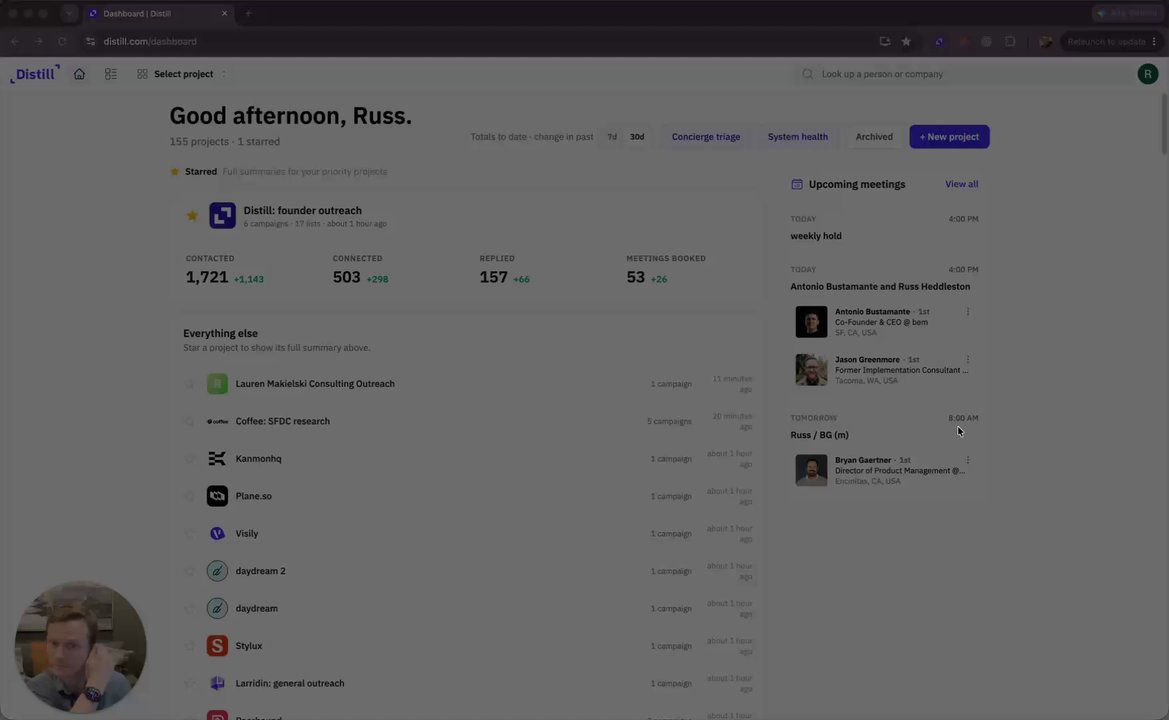Open the Chrome three-dot menu
Image resolution: width=1169 pixels, height=720 pixels.
coord(1154,42)
